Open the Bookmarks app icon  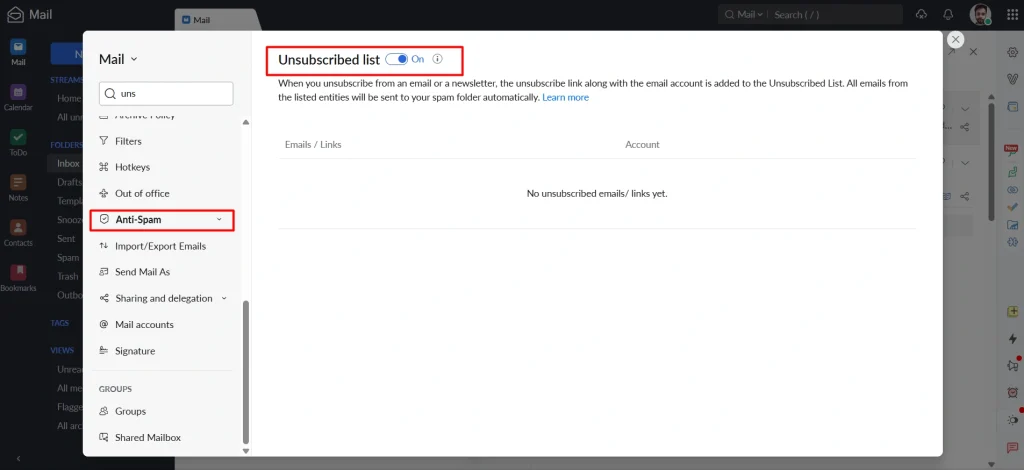pyautogui.click(x=18, y=277)
